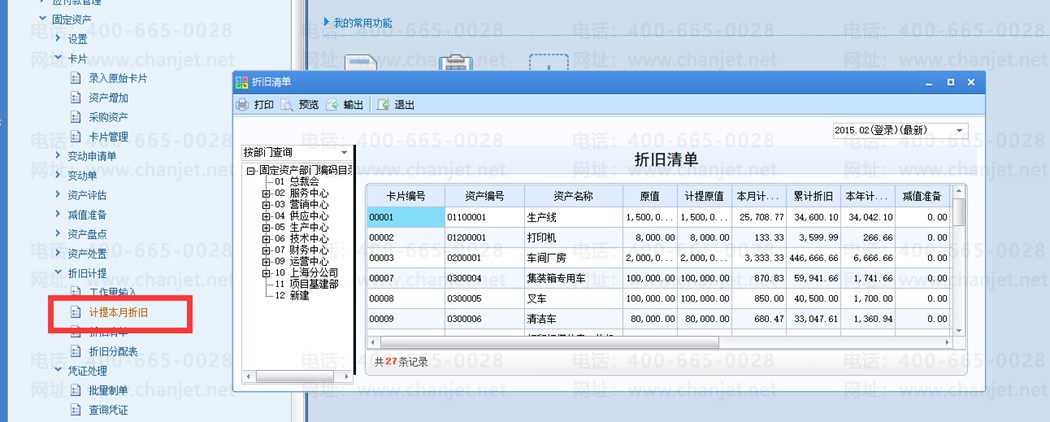This screenshot has height=422, width=1050.
Task: Open 录入原始卡片 in the sidebar
Action: pyautogui.click(x=118, y=78)
